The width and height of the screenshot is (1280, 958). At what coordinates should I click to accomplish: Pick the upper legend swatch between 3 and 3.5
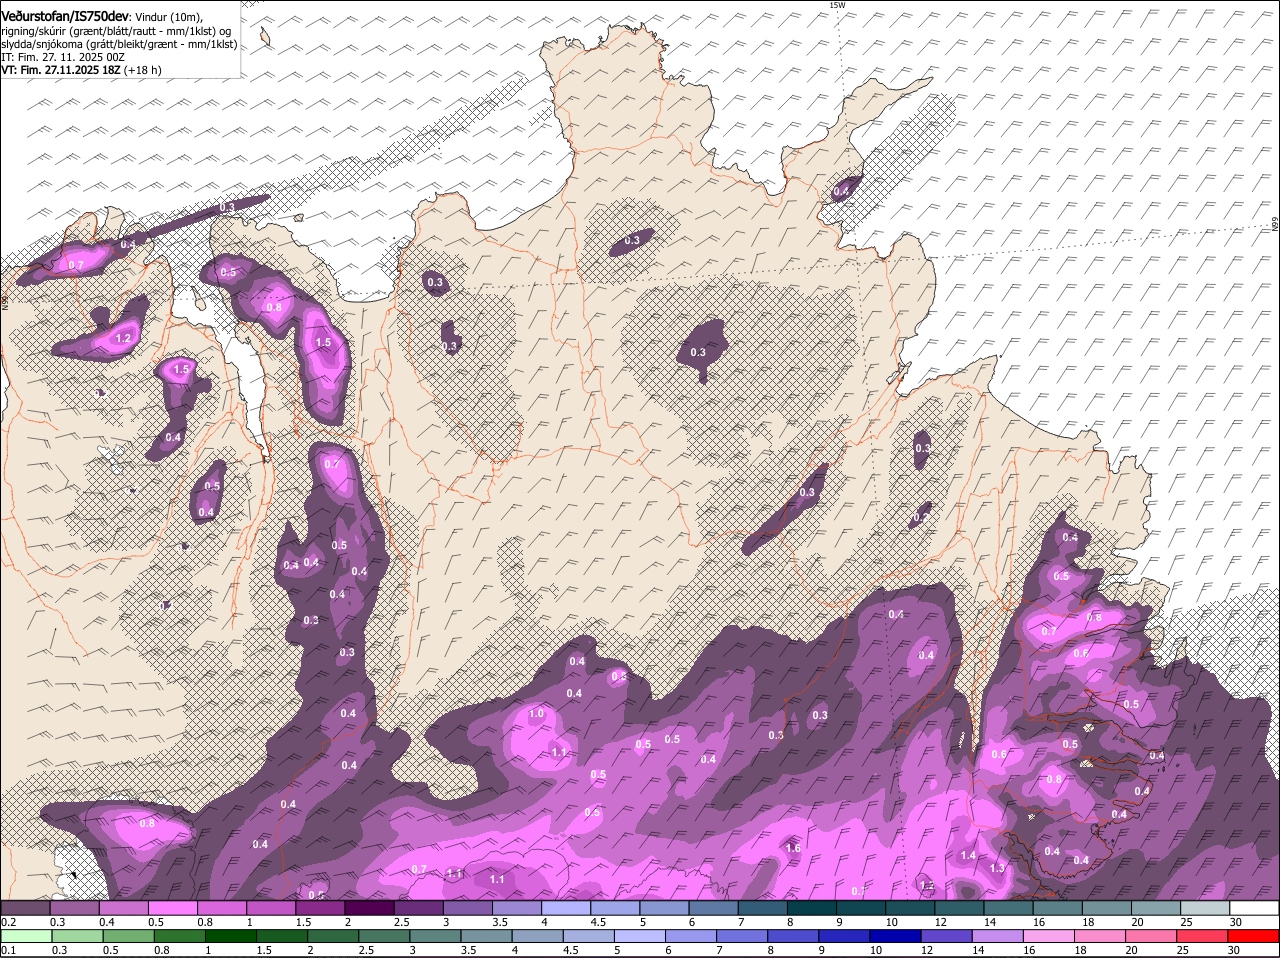click(x=467, y=908)
